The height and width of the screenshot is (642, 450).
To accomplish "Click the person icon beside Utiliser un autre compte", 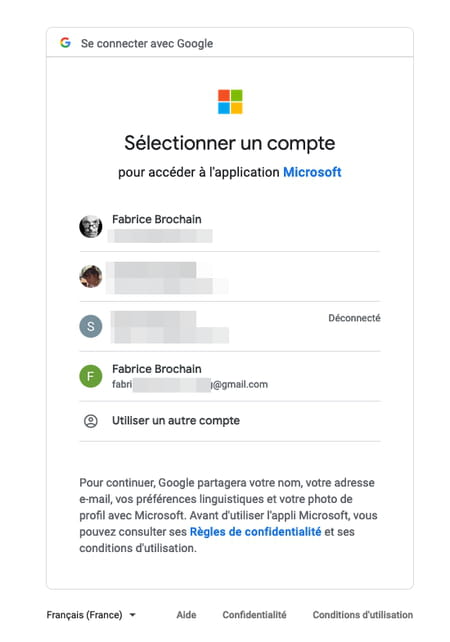I will (90, 421).
